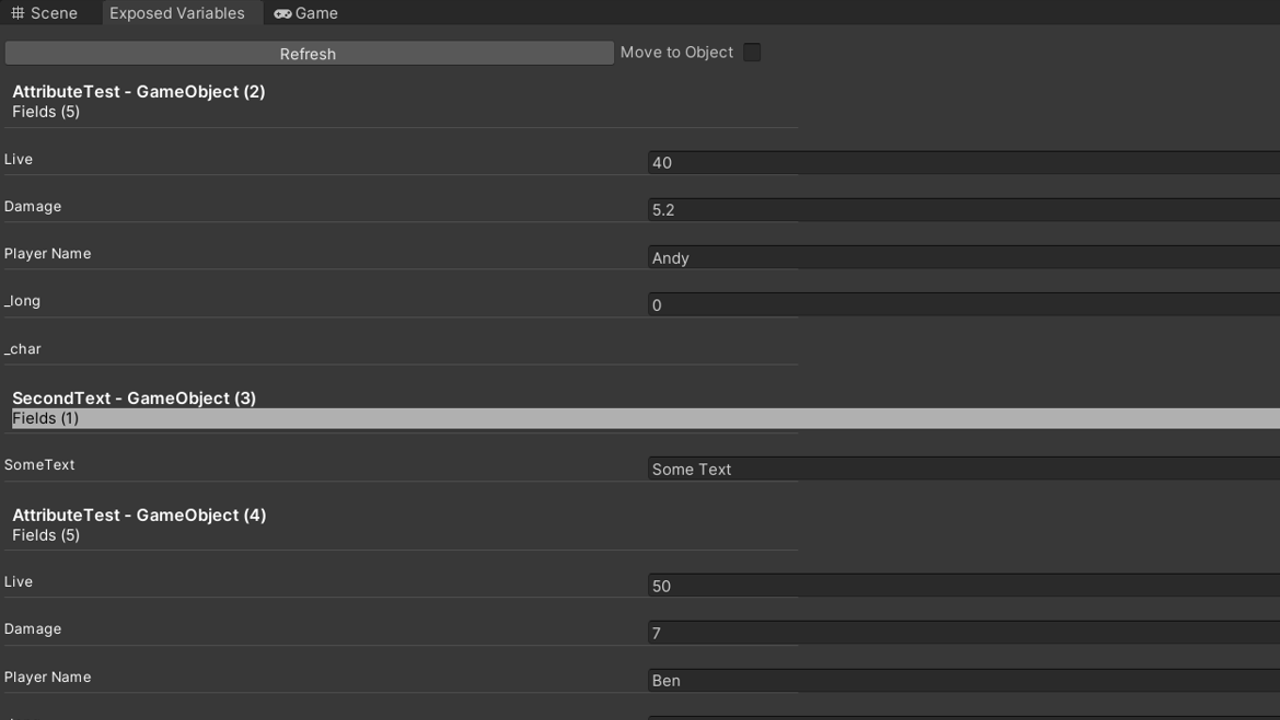Click the _char field label

point(23,349)
